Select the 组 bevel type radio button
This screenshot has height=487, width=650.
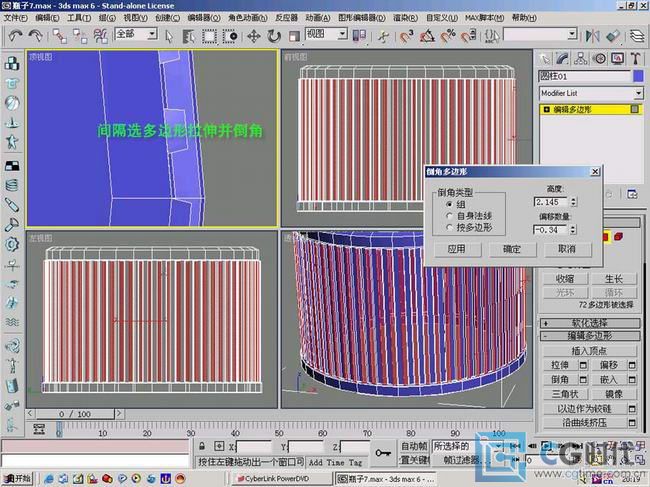(449, 204)
